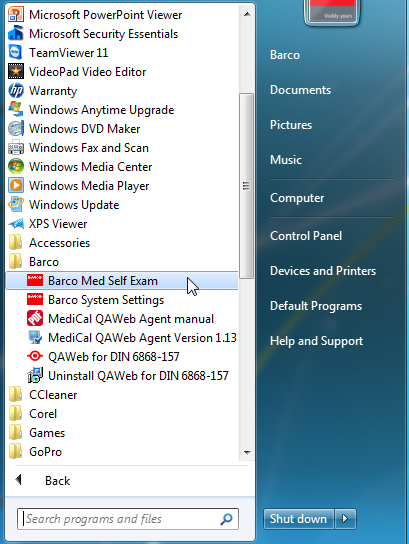Click the HP Warranty icon
The image size is (409, 544).
pyautogui.click(x=16, y=91)
